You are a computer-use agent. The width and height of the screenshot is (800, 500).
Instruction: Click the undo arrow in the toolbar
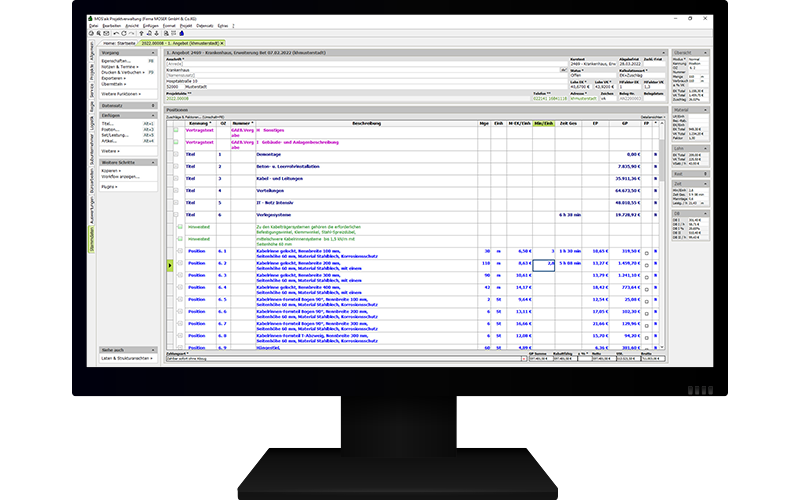(x=116, y=34)
